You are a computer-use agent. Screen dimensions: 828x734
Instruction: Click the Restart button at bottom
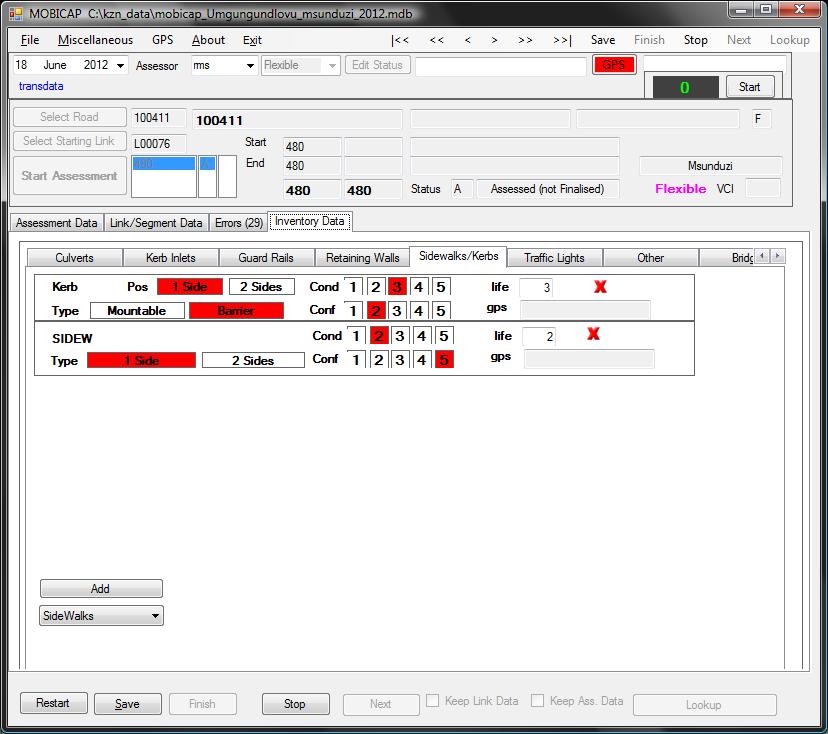(x=53, y=704)
